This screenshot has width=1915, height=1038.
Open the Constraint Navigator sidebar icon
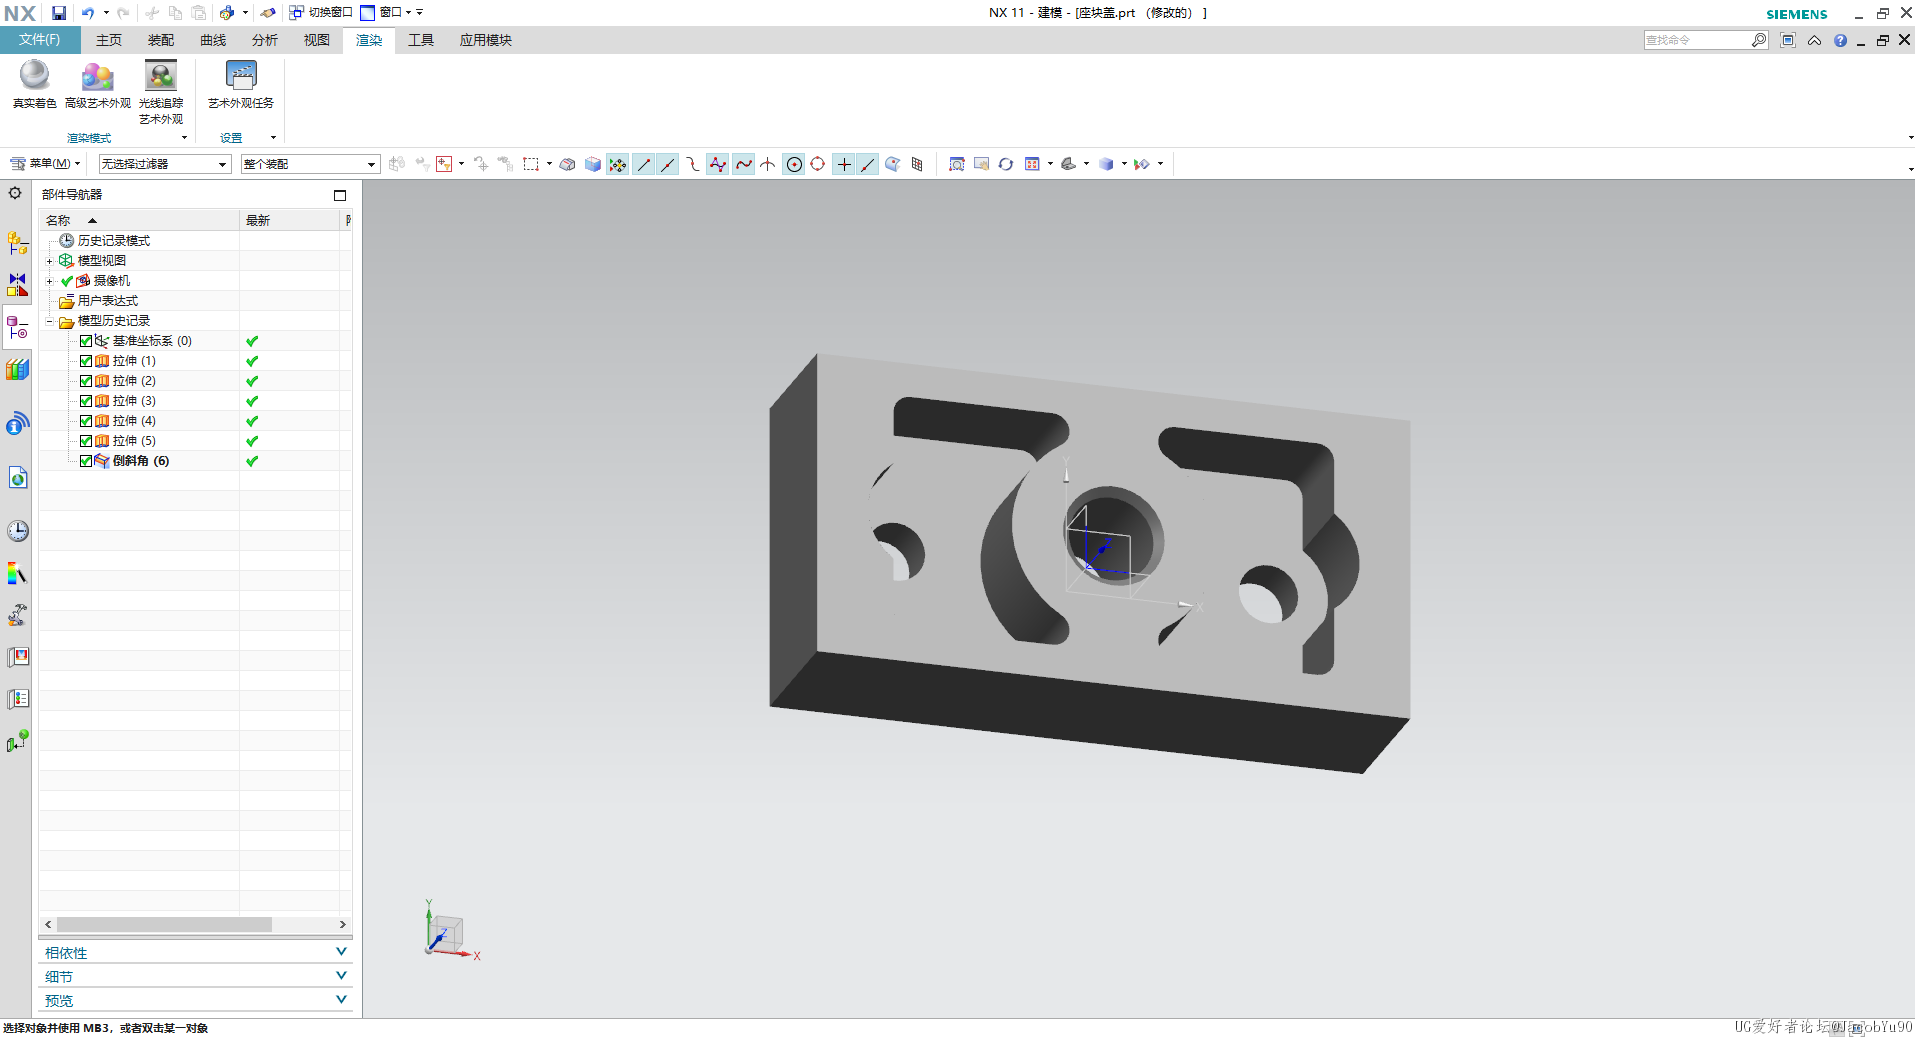click(x=18, y=285)
